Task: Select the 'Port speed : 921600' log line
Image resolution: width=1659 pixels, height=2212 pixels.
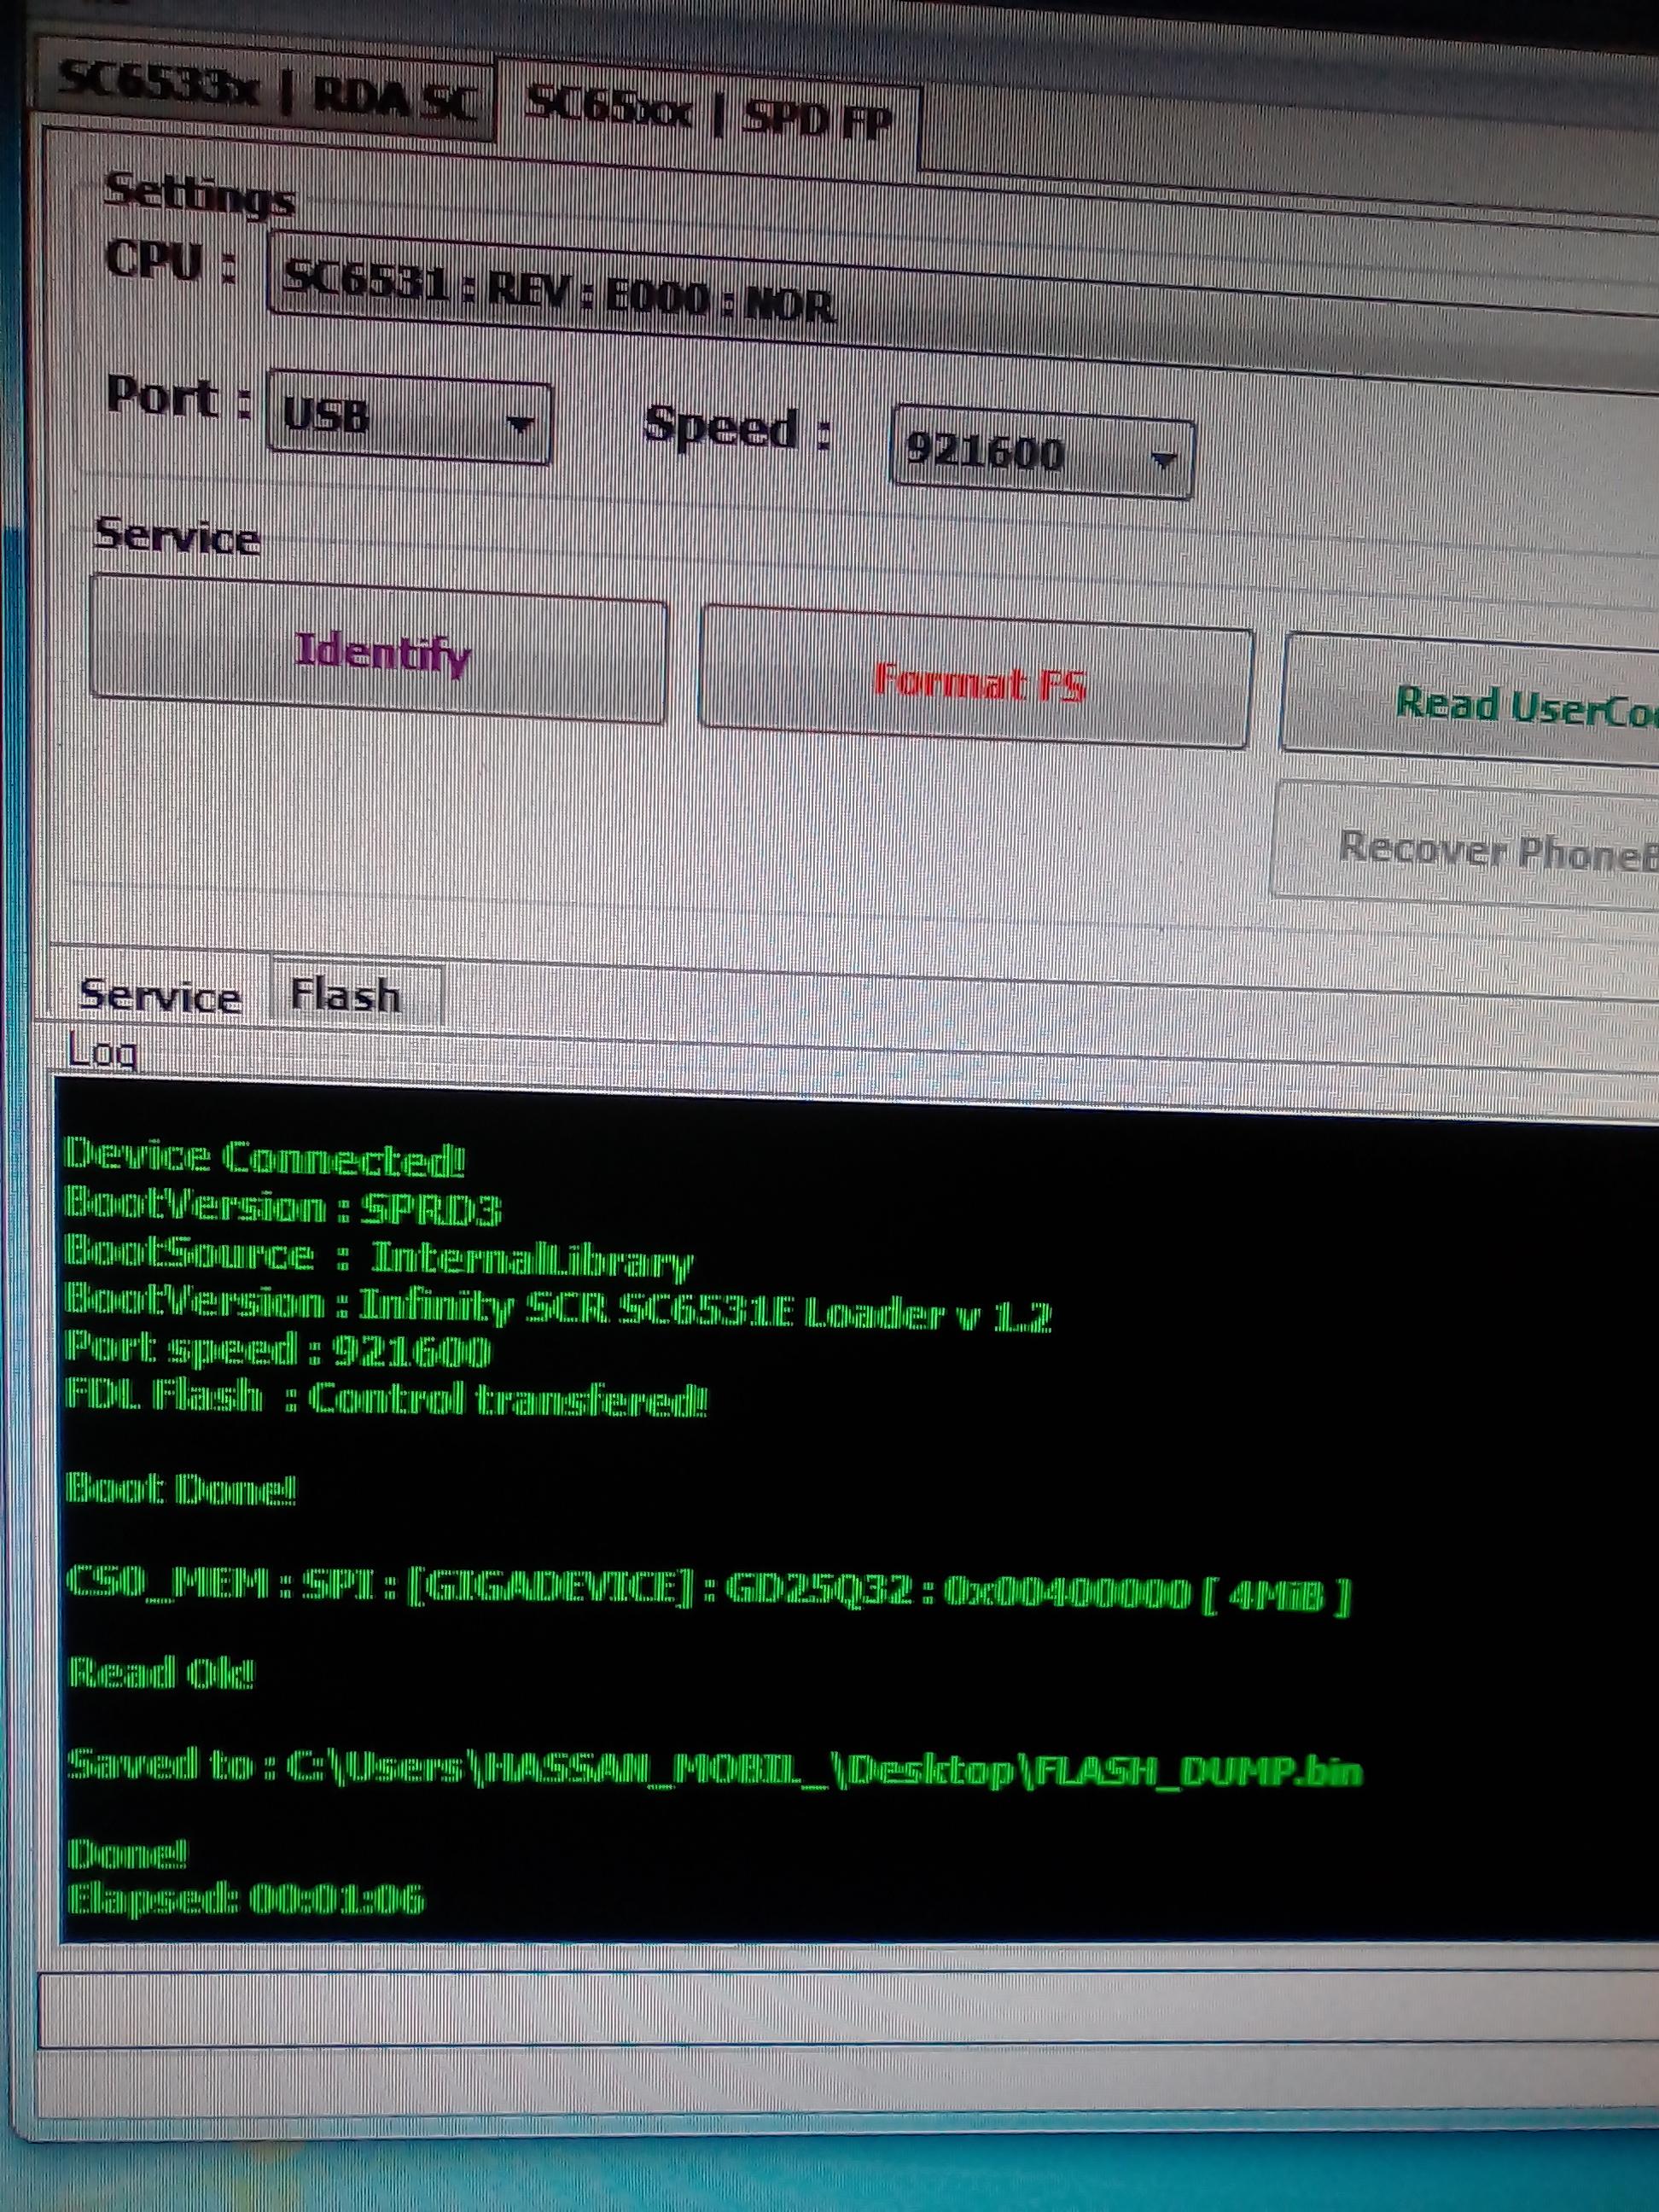Action: (278, 1350)
